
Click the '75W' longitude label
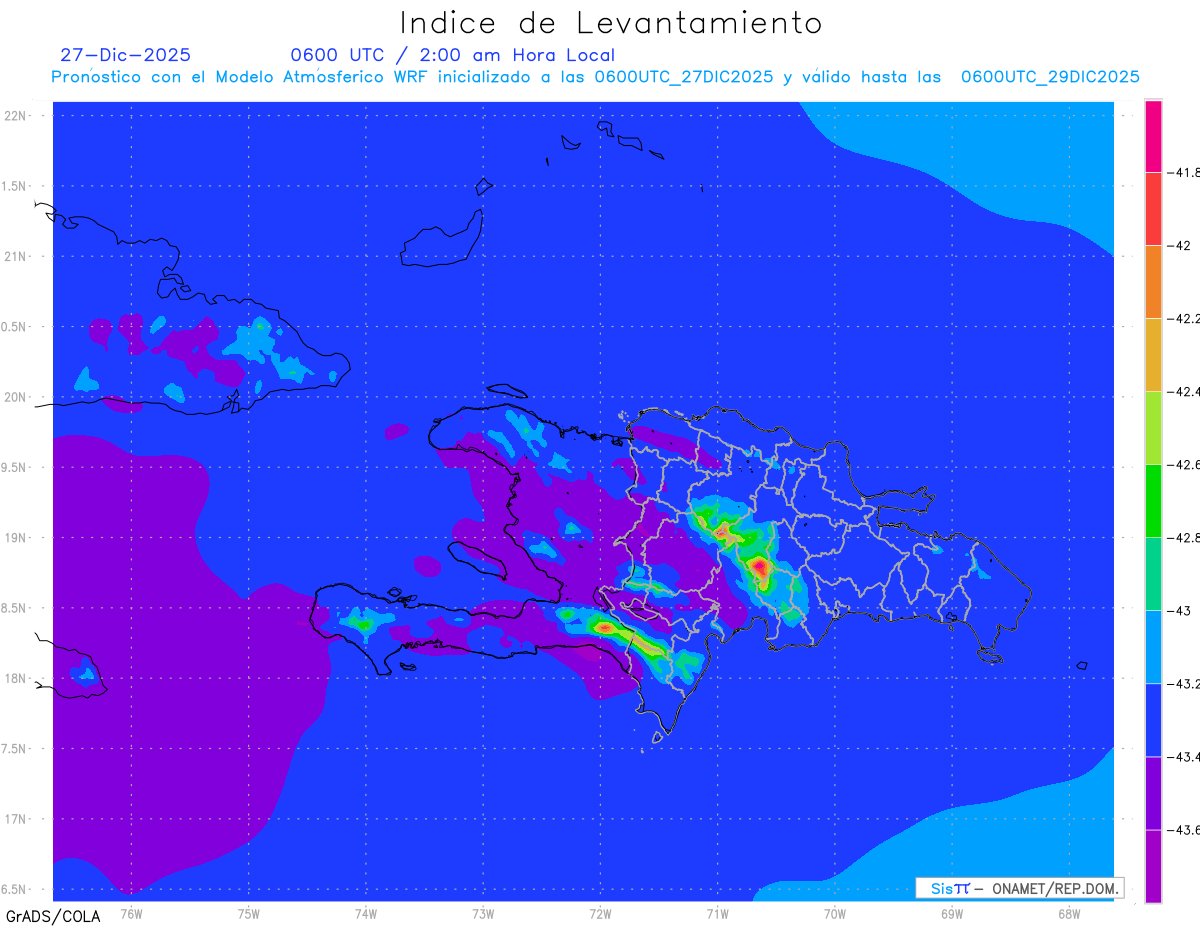pos(248,914)
